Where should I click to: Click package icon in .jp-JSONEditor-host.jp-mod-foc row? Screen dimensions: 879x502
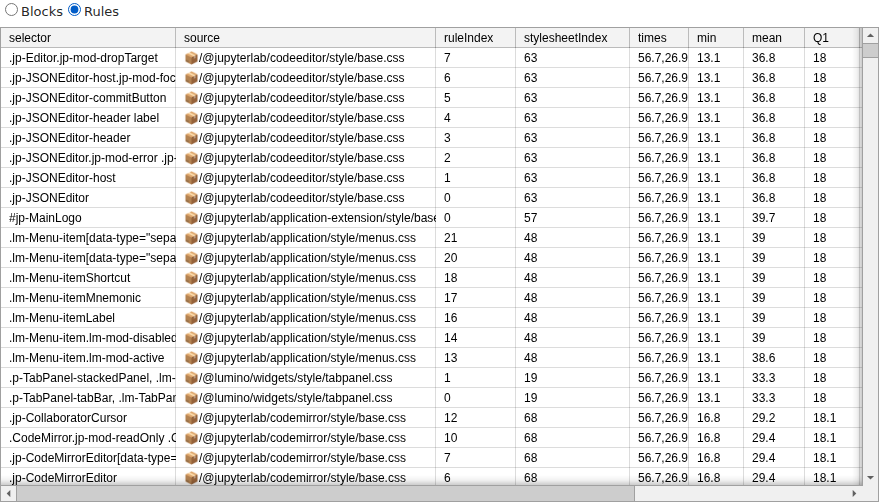[191, 77]
